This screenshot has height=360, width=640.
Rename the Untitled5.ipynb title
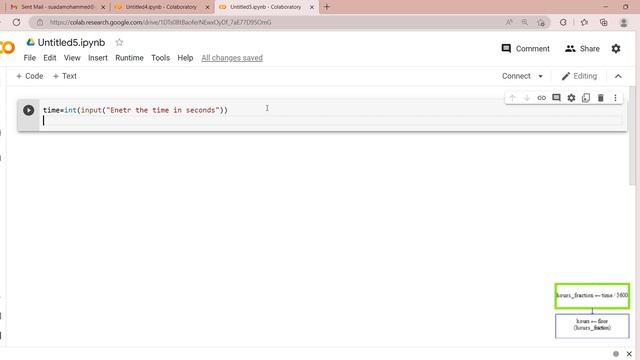click(x=71, y=42)
